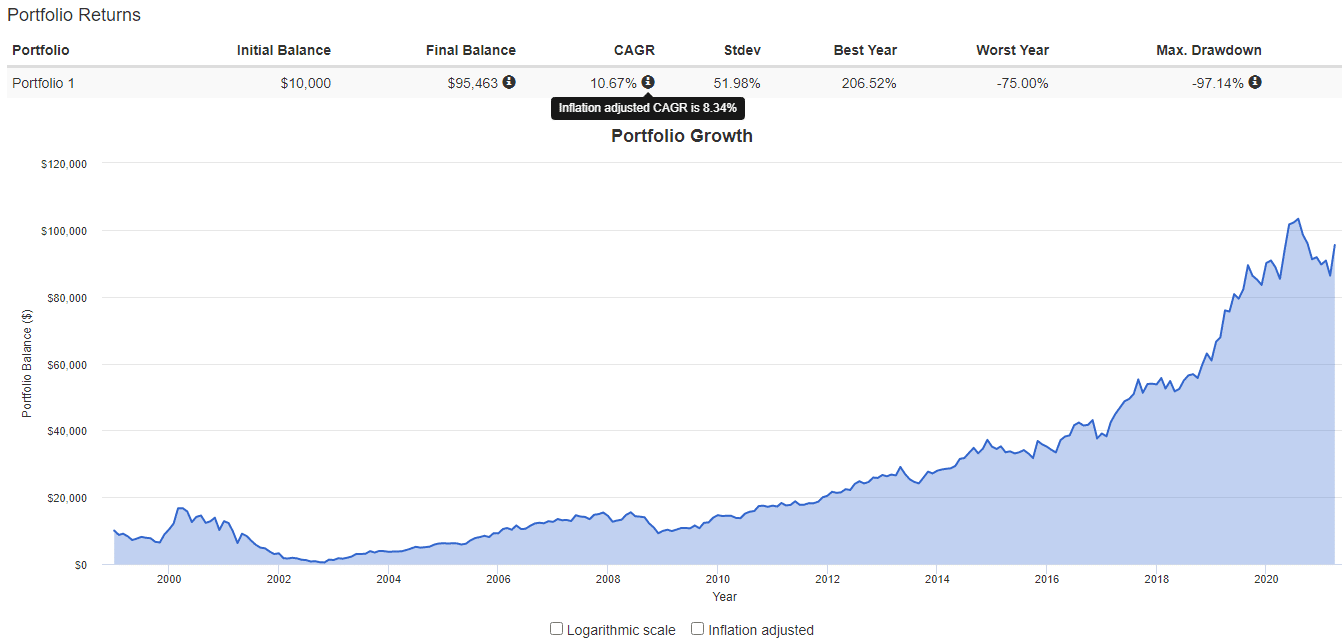Check the Inflation adjusted option
The width and height of the screenshot is (1342, 643).
pos(698,629)
